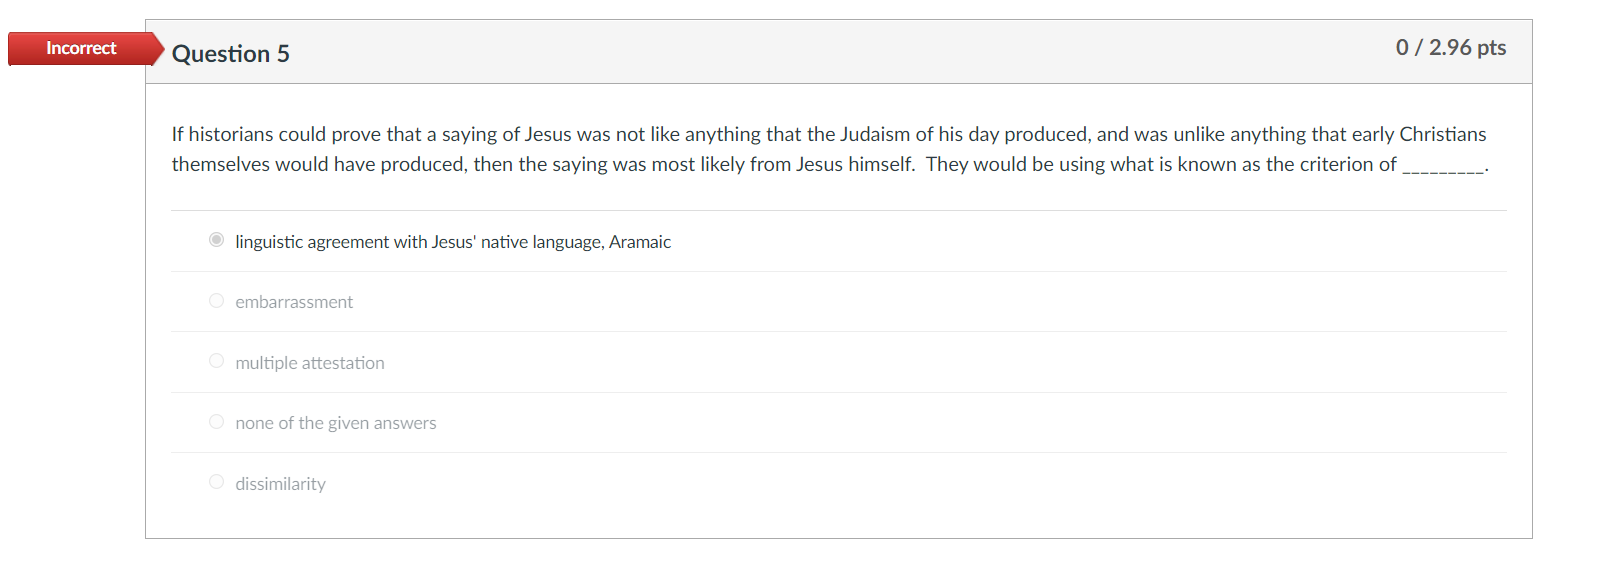Click 'linguistic agreement' in the first answer
Screen dimensions: 1601x567
pyautogui.click(x=312, y=242)
